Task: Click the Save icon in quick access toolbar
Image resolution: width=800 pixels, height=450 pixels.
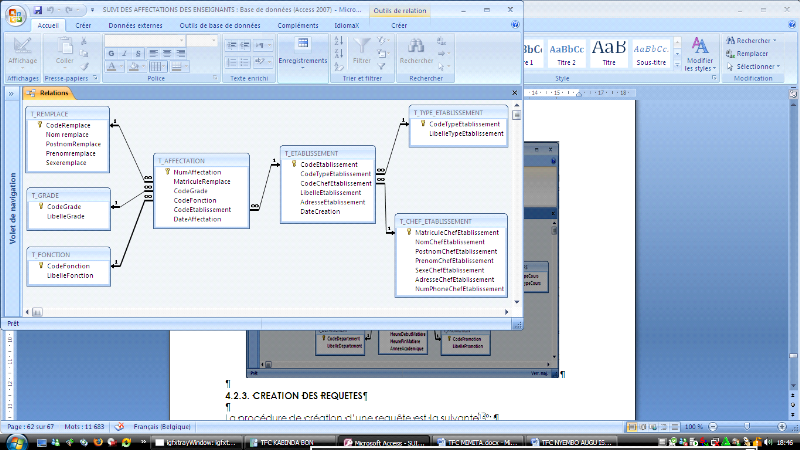Action: pyautogui.click(x=37, y=9)
